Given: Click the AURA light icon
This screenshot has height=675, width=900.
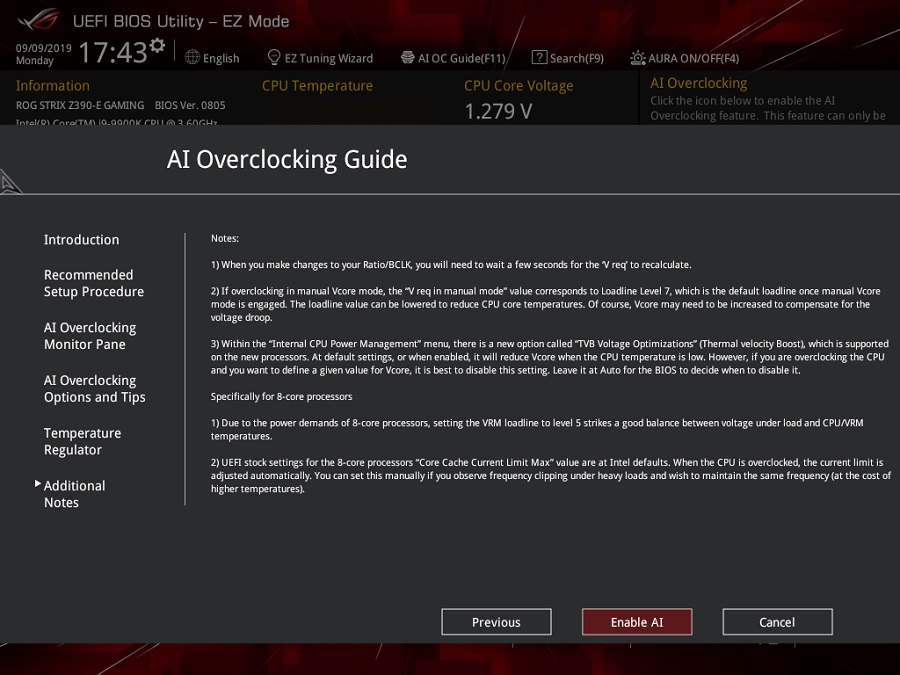Looking at the screenshot, I should click(638, 58).
